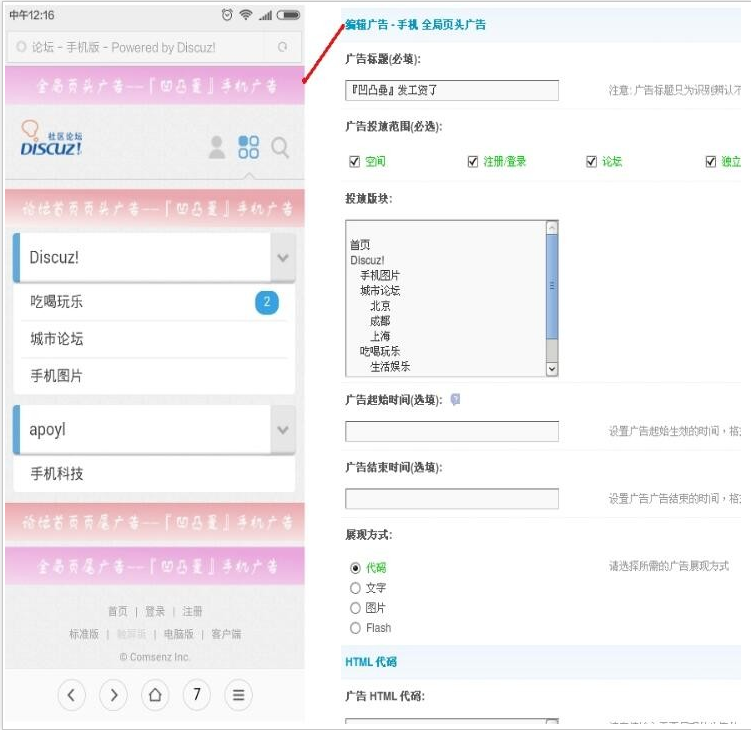Select 吃喝玩乐 in the 投放版块 list
Image resolution: width=751 pixels, height=730 pixels.
pyautogui.click(x=380, y=351)
